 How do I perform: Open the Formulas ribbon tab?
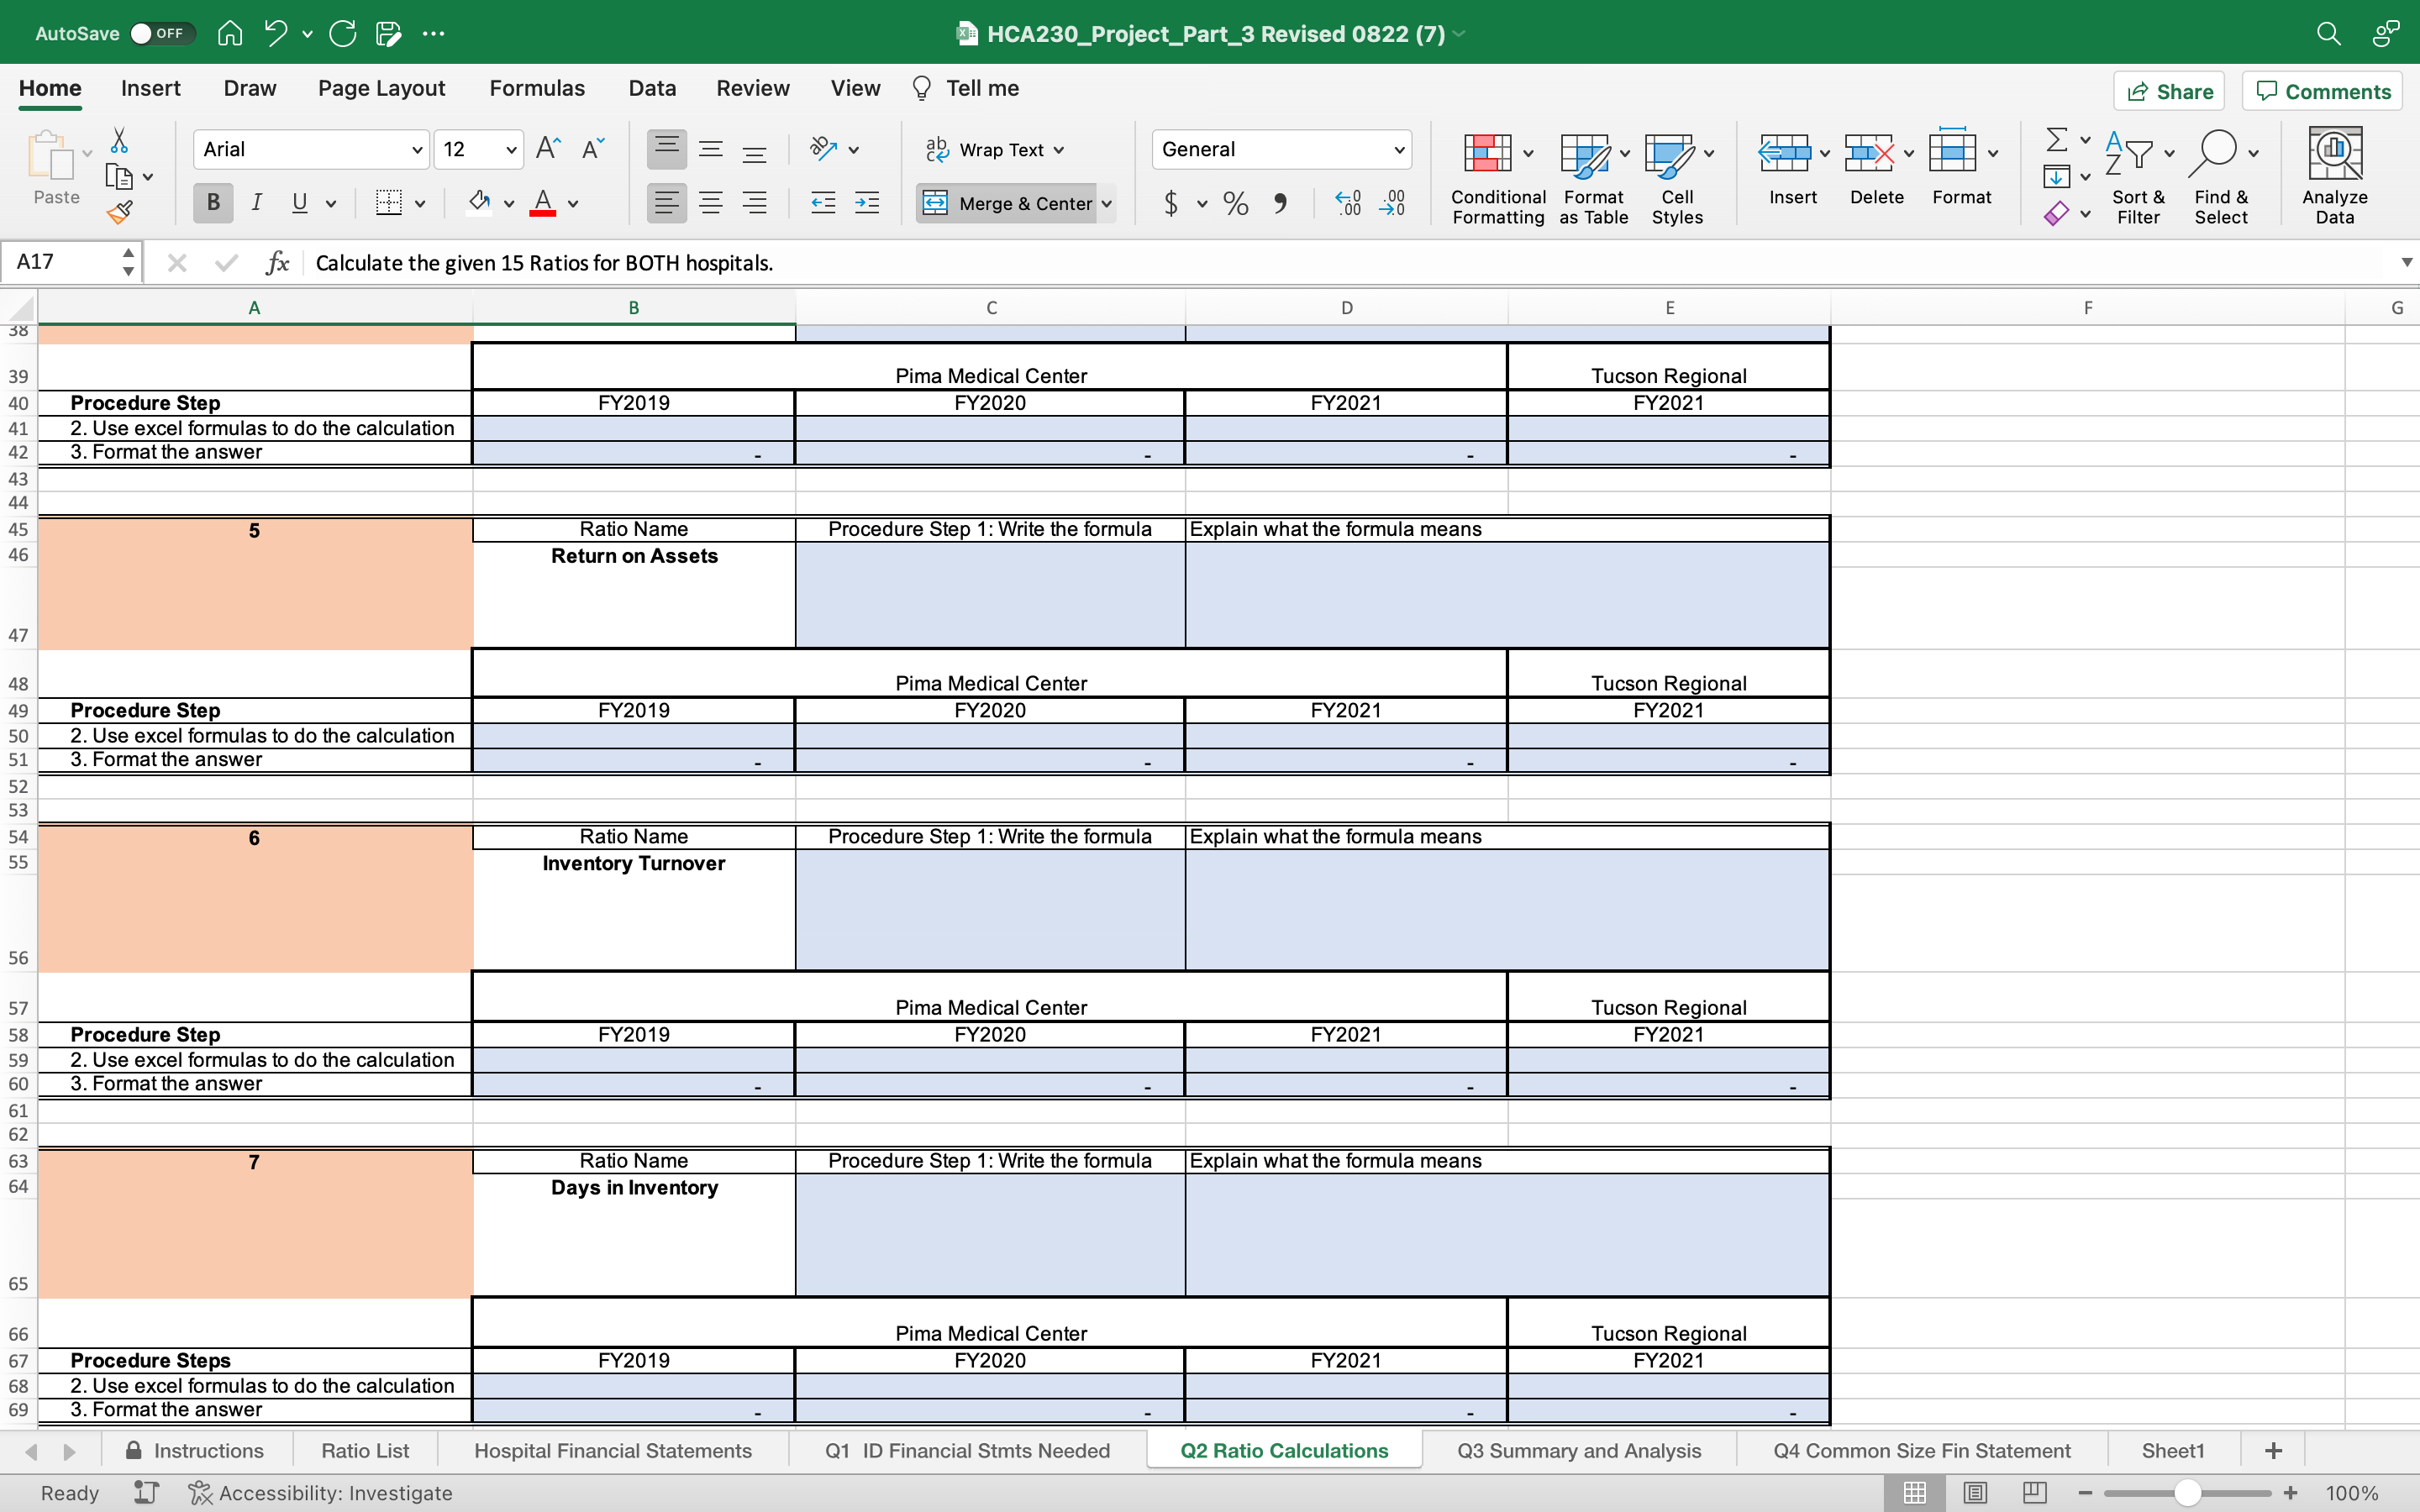(536, 88)
